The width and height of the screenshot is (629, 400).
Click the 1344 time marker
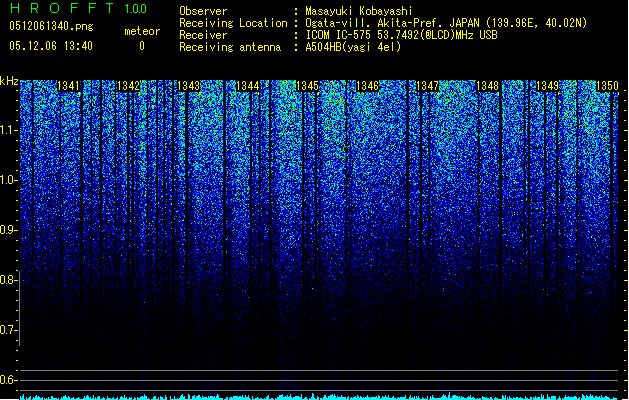coord(248,86)
